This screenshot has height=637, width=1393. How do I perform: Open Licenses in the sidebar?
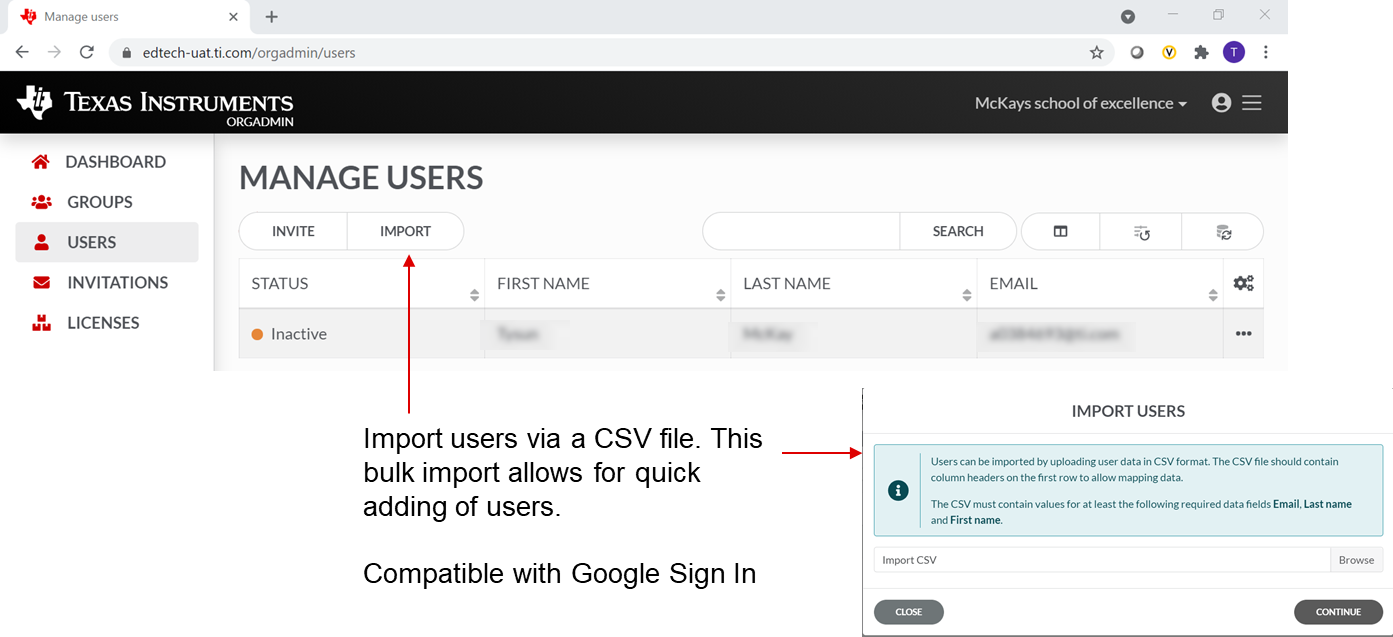103,323
